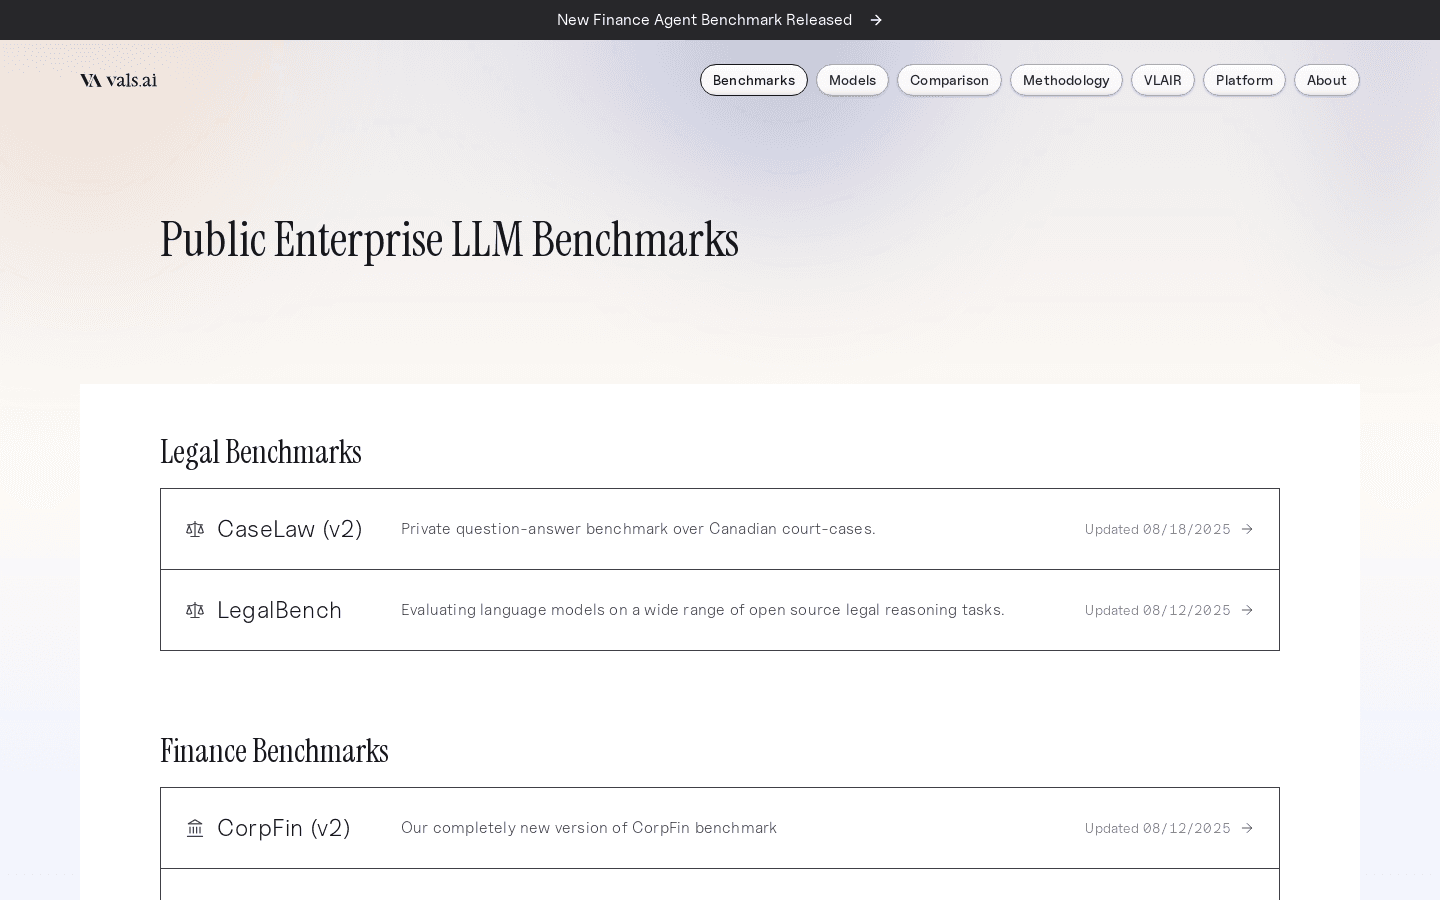
Task: Click the banner arrow icon
Action: click(876, 20)
